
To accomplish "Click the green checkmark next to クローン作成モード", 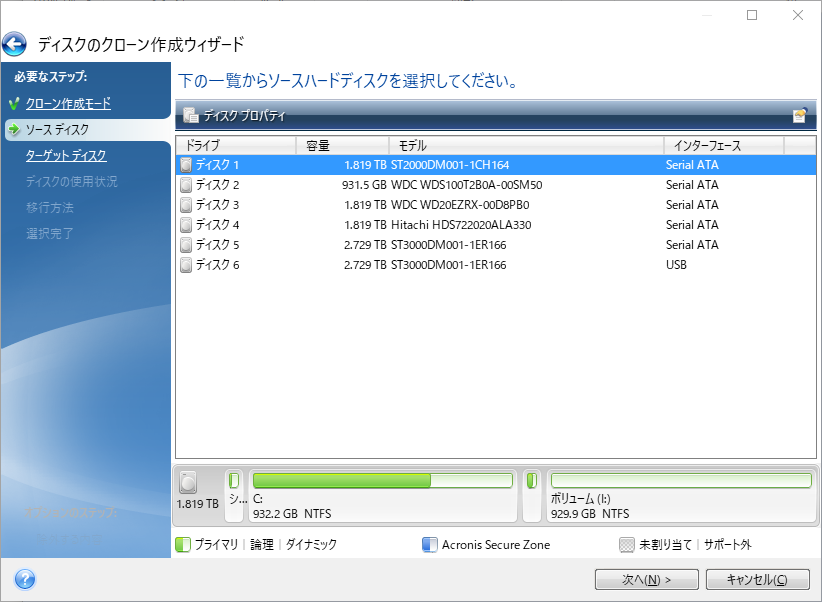I will tap(14, 103).
